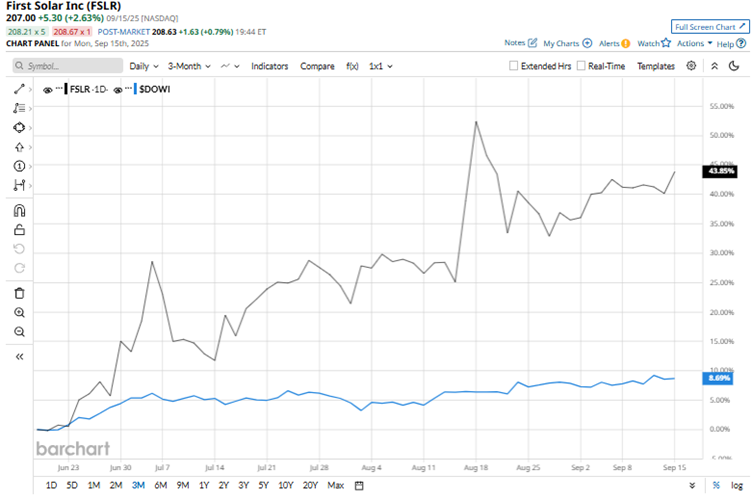This screenshot has height=500, width=752.
Task: Add to Watch list star
Action: pos(654,43)
